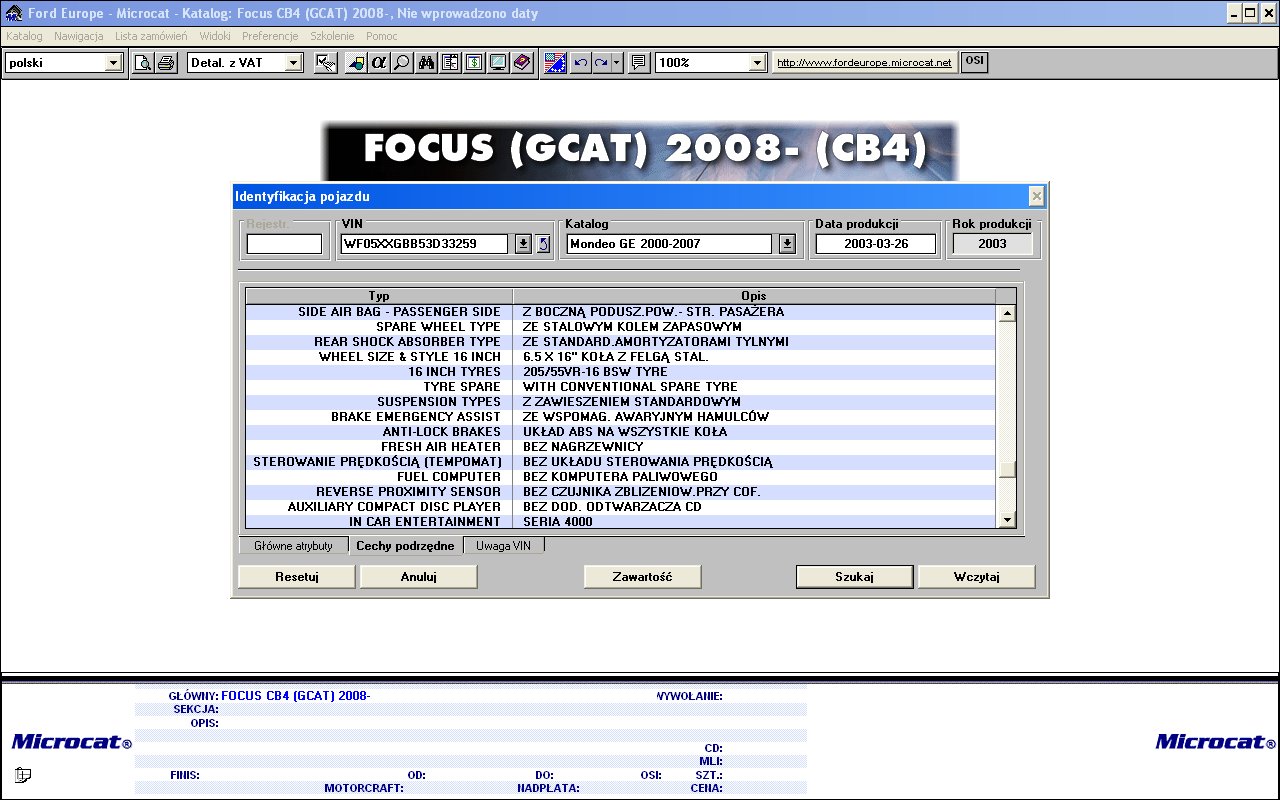Click the alpha symbol toolbar icon
1280x800 pixels.
[378, 62]
